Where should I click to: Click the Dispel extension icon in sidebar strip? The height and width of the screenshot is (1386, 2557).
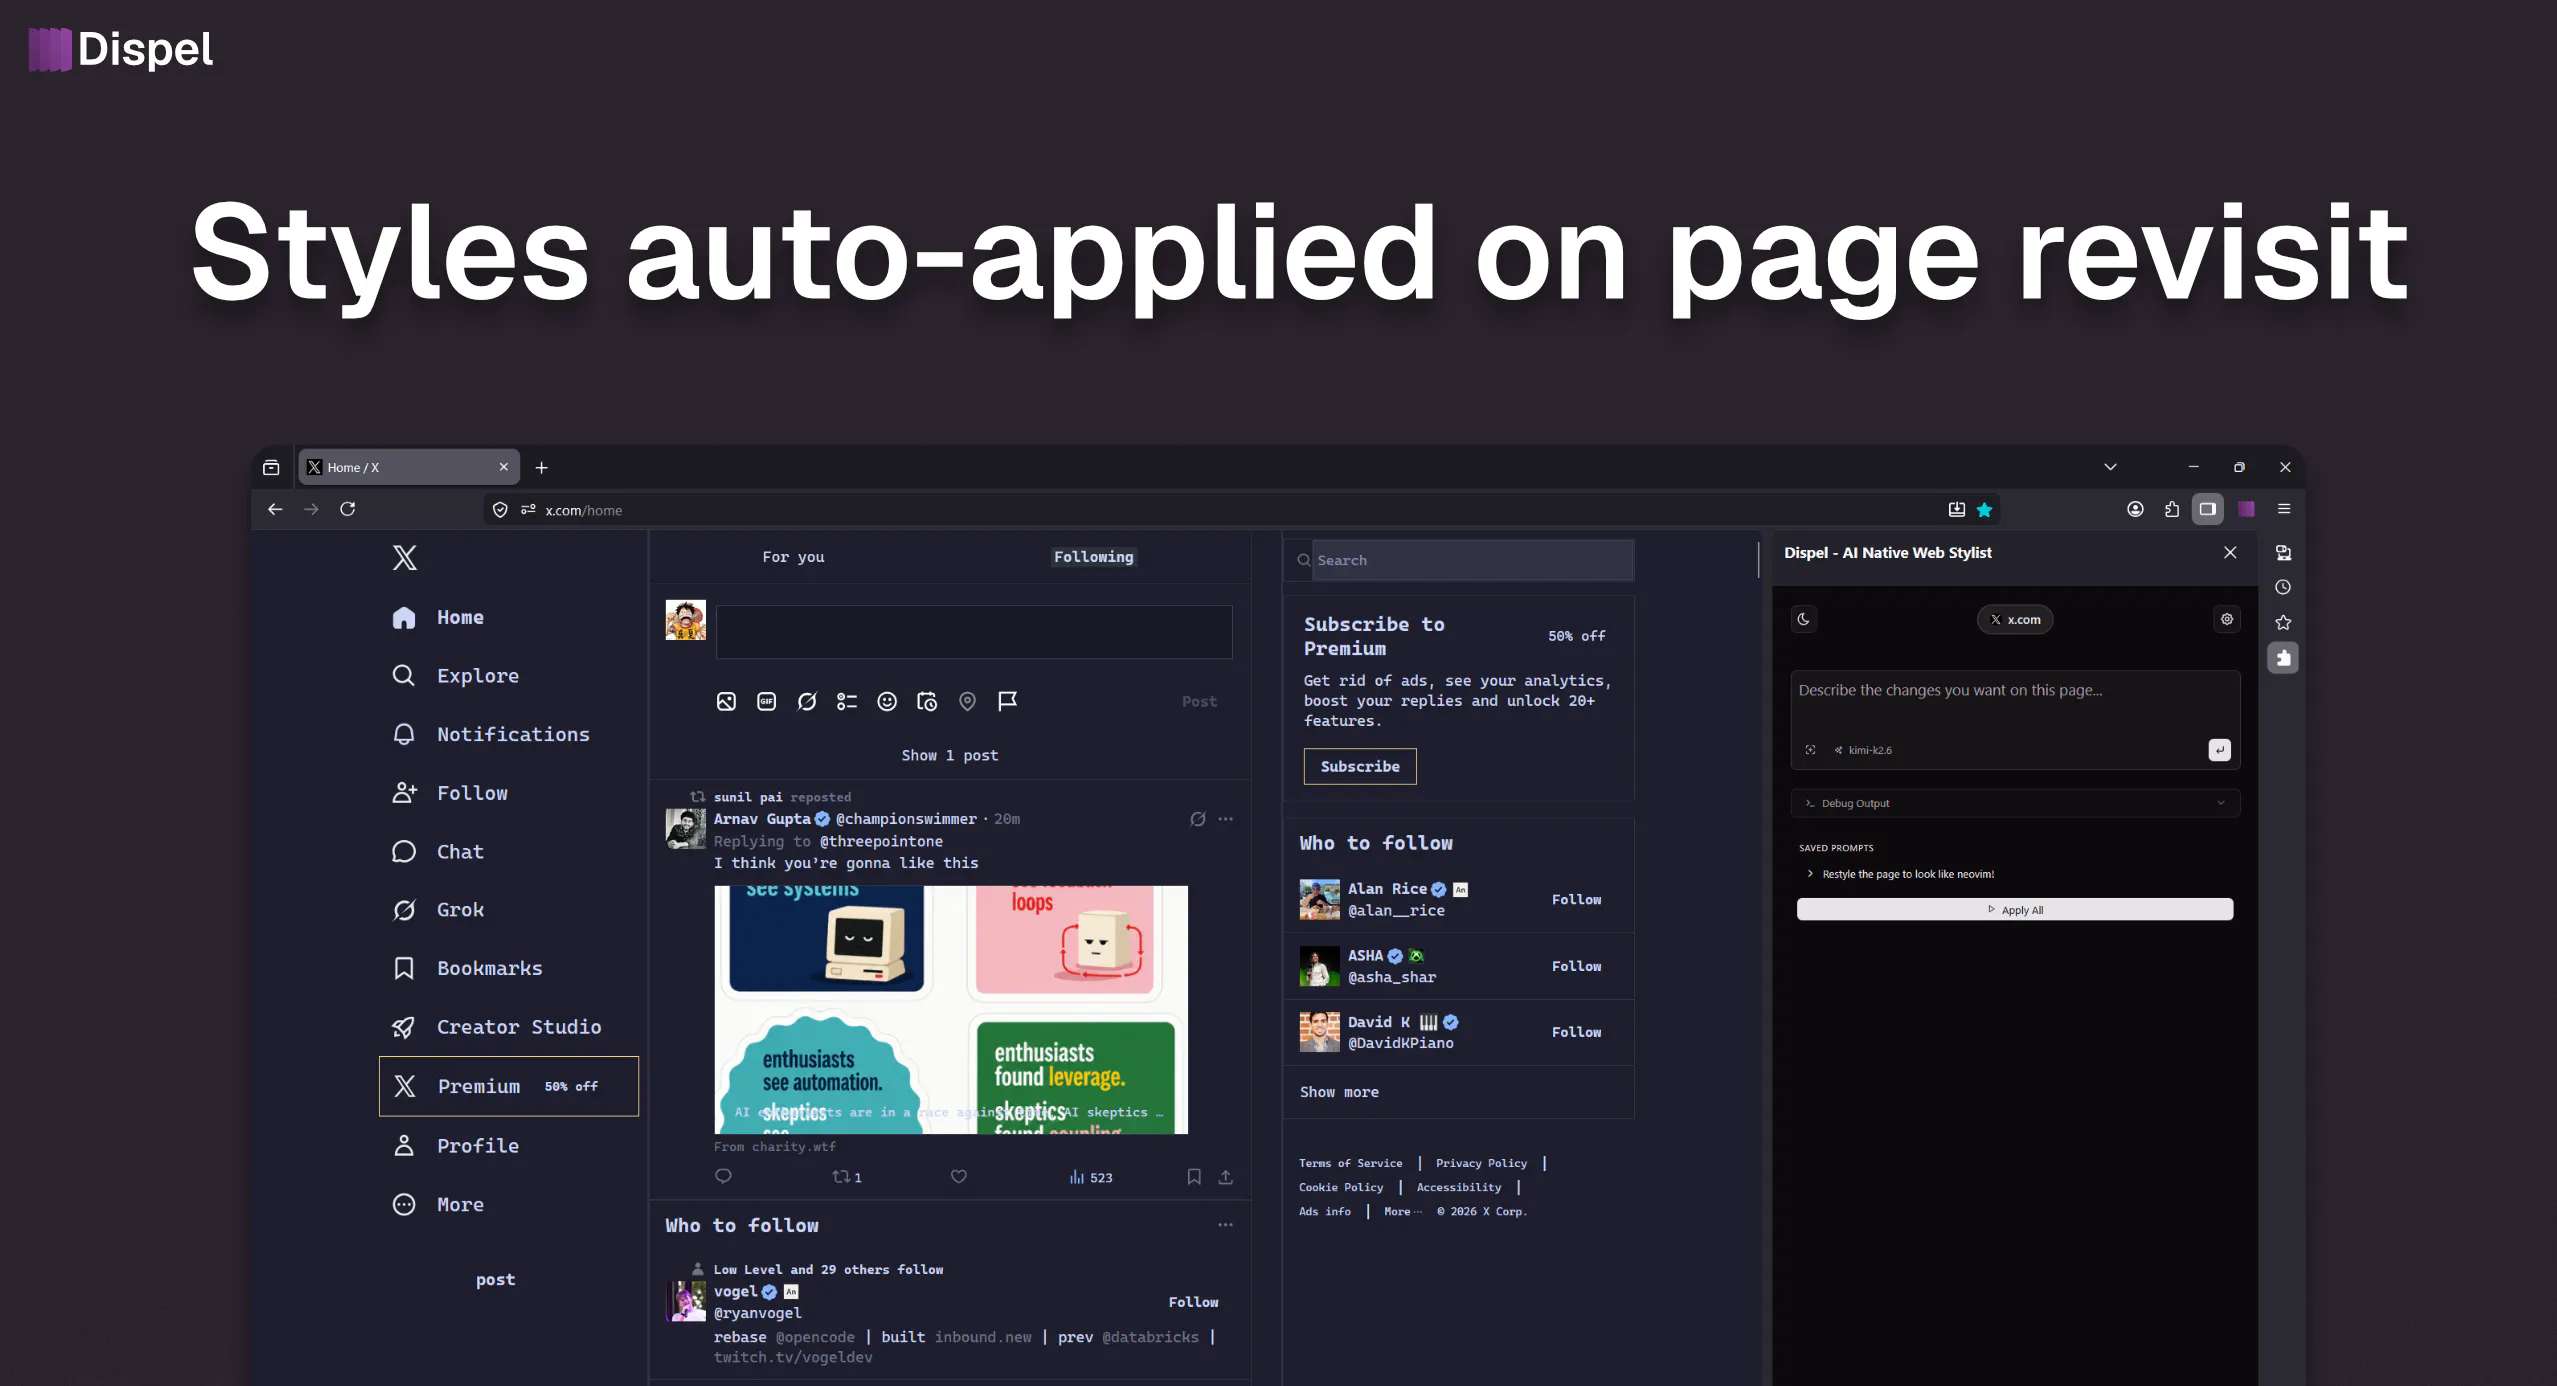click(2283, 658)
